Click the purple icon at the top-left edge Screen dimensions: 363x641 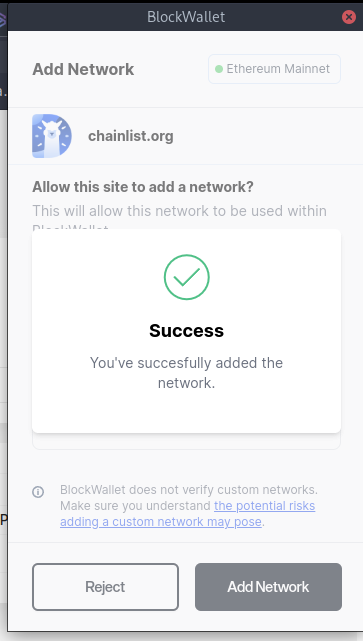tap(2, 19)
